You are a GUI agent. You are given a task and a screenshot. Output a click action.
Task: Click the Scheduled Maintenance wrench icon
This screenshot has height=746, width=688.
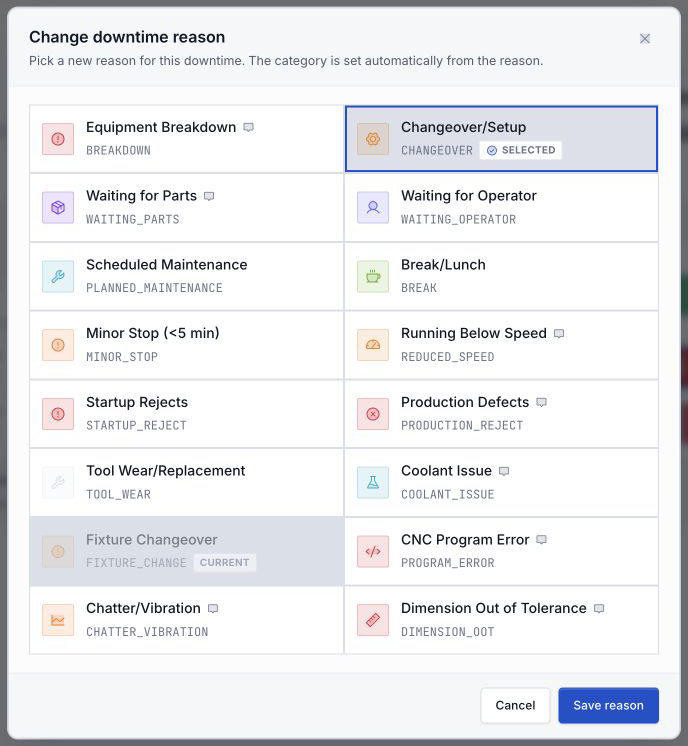58,276
